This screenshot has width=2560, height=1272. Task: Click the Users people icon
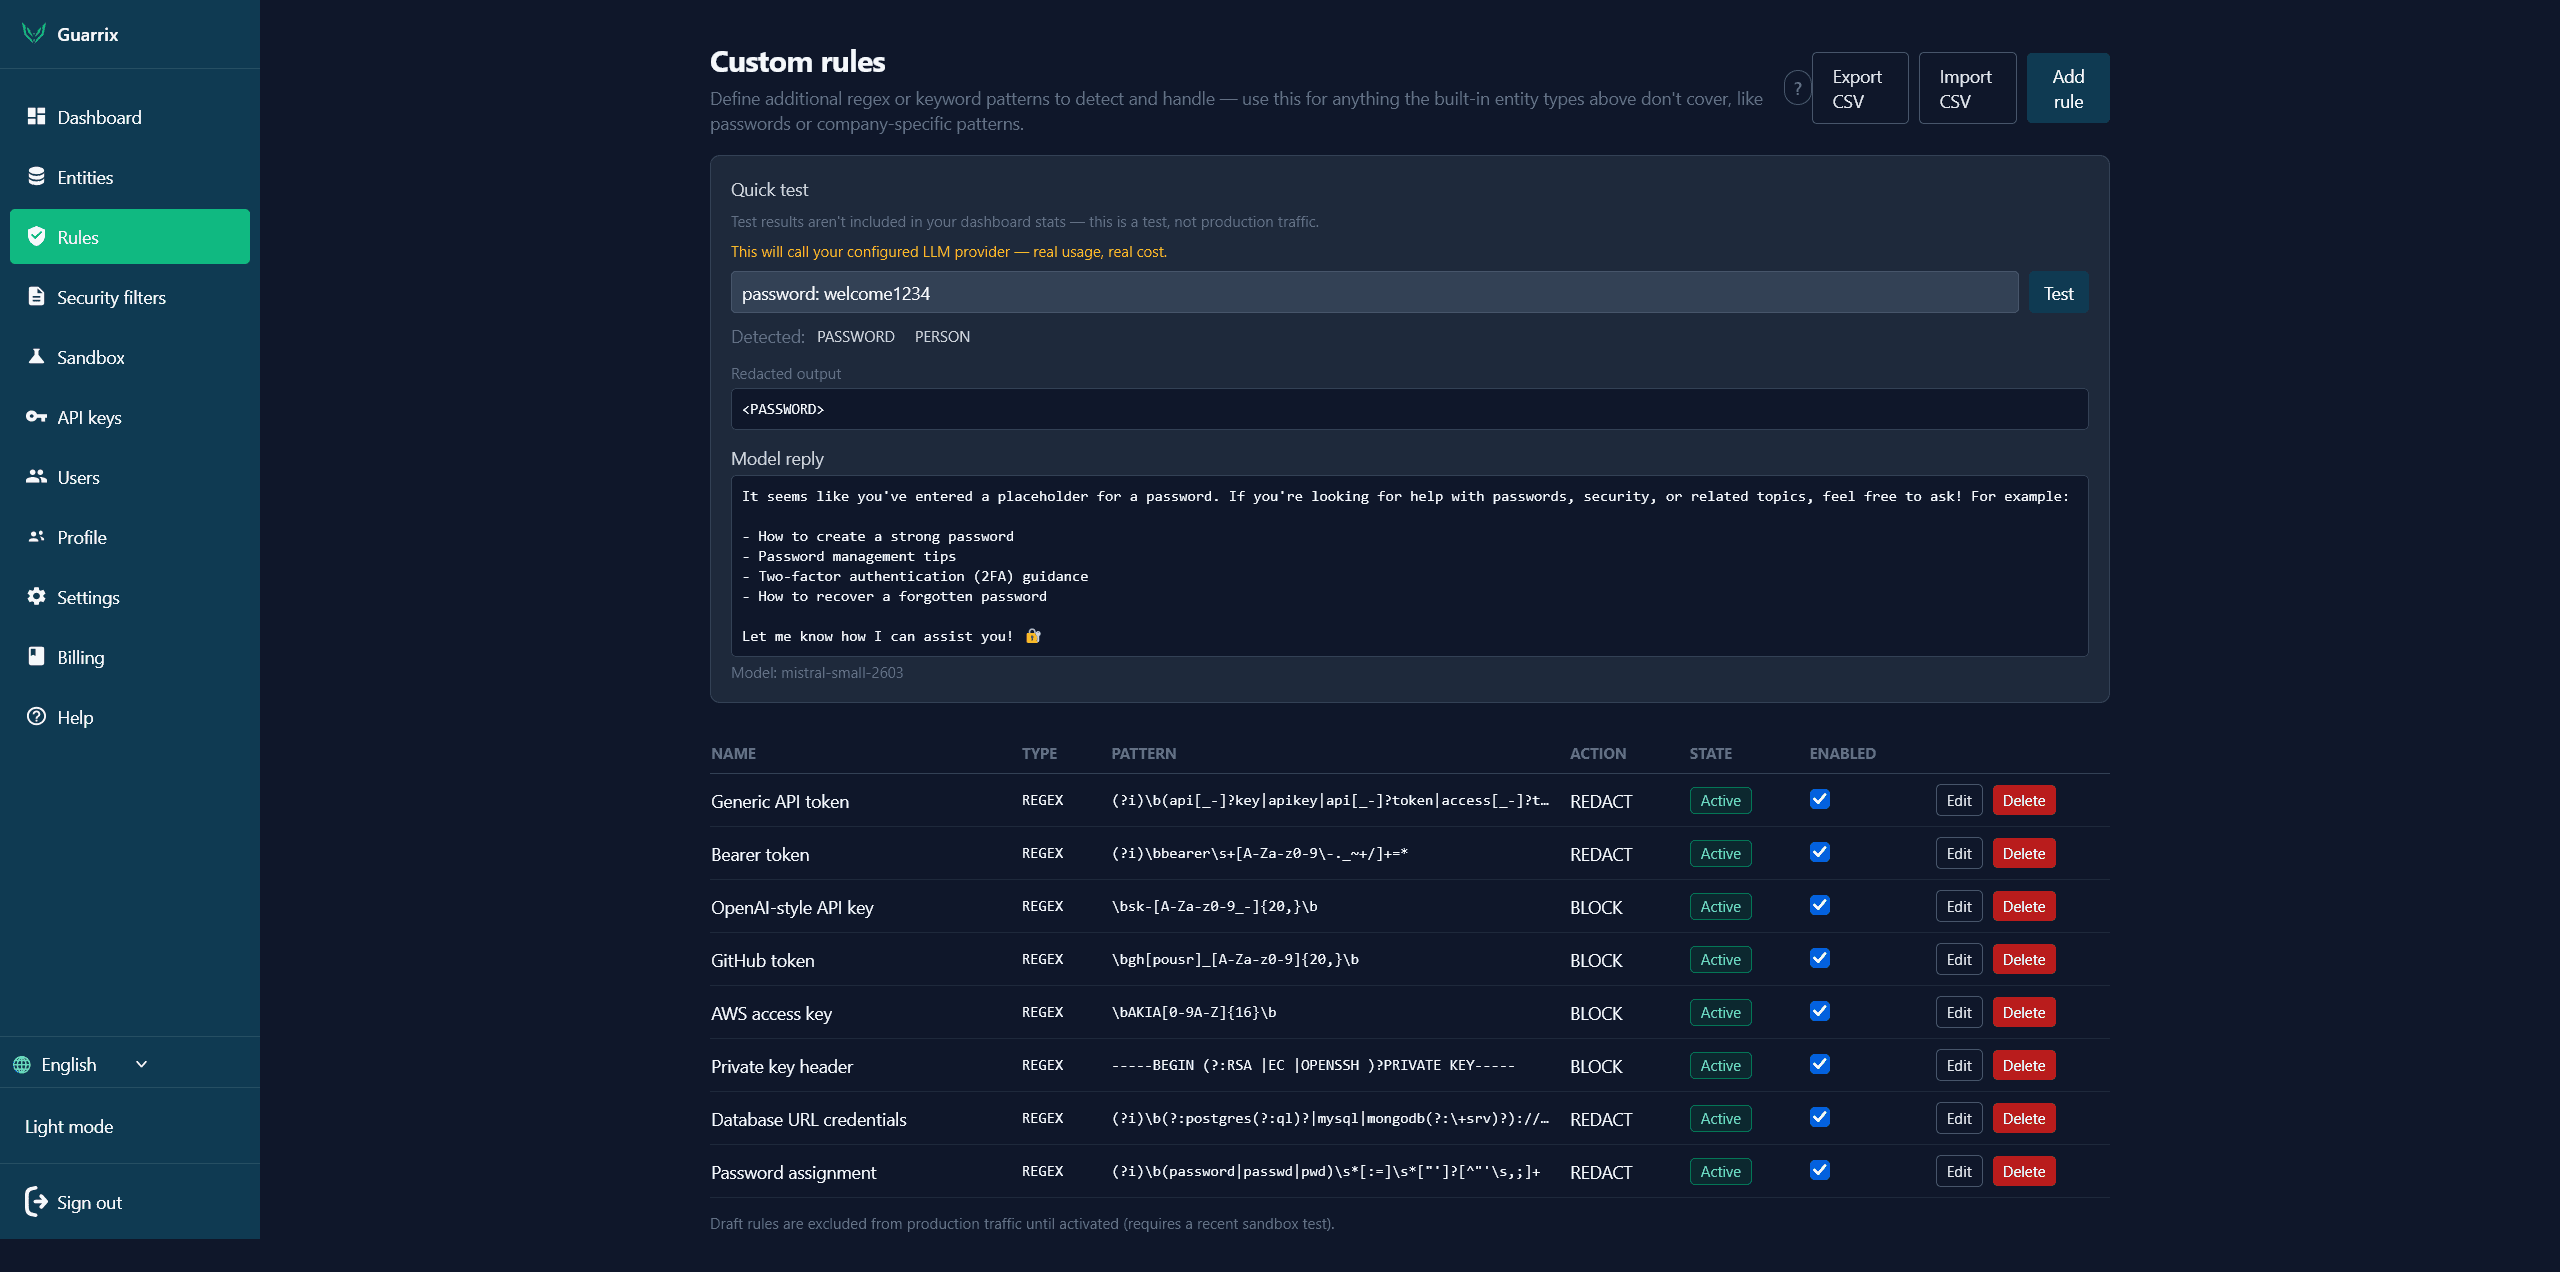36,476
